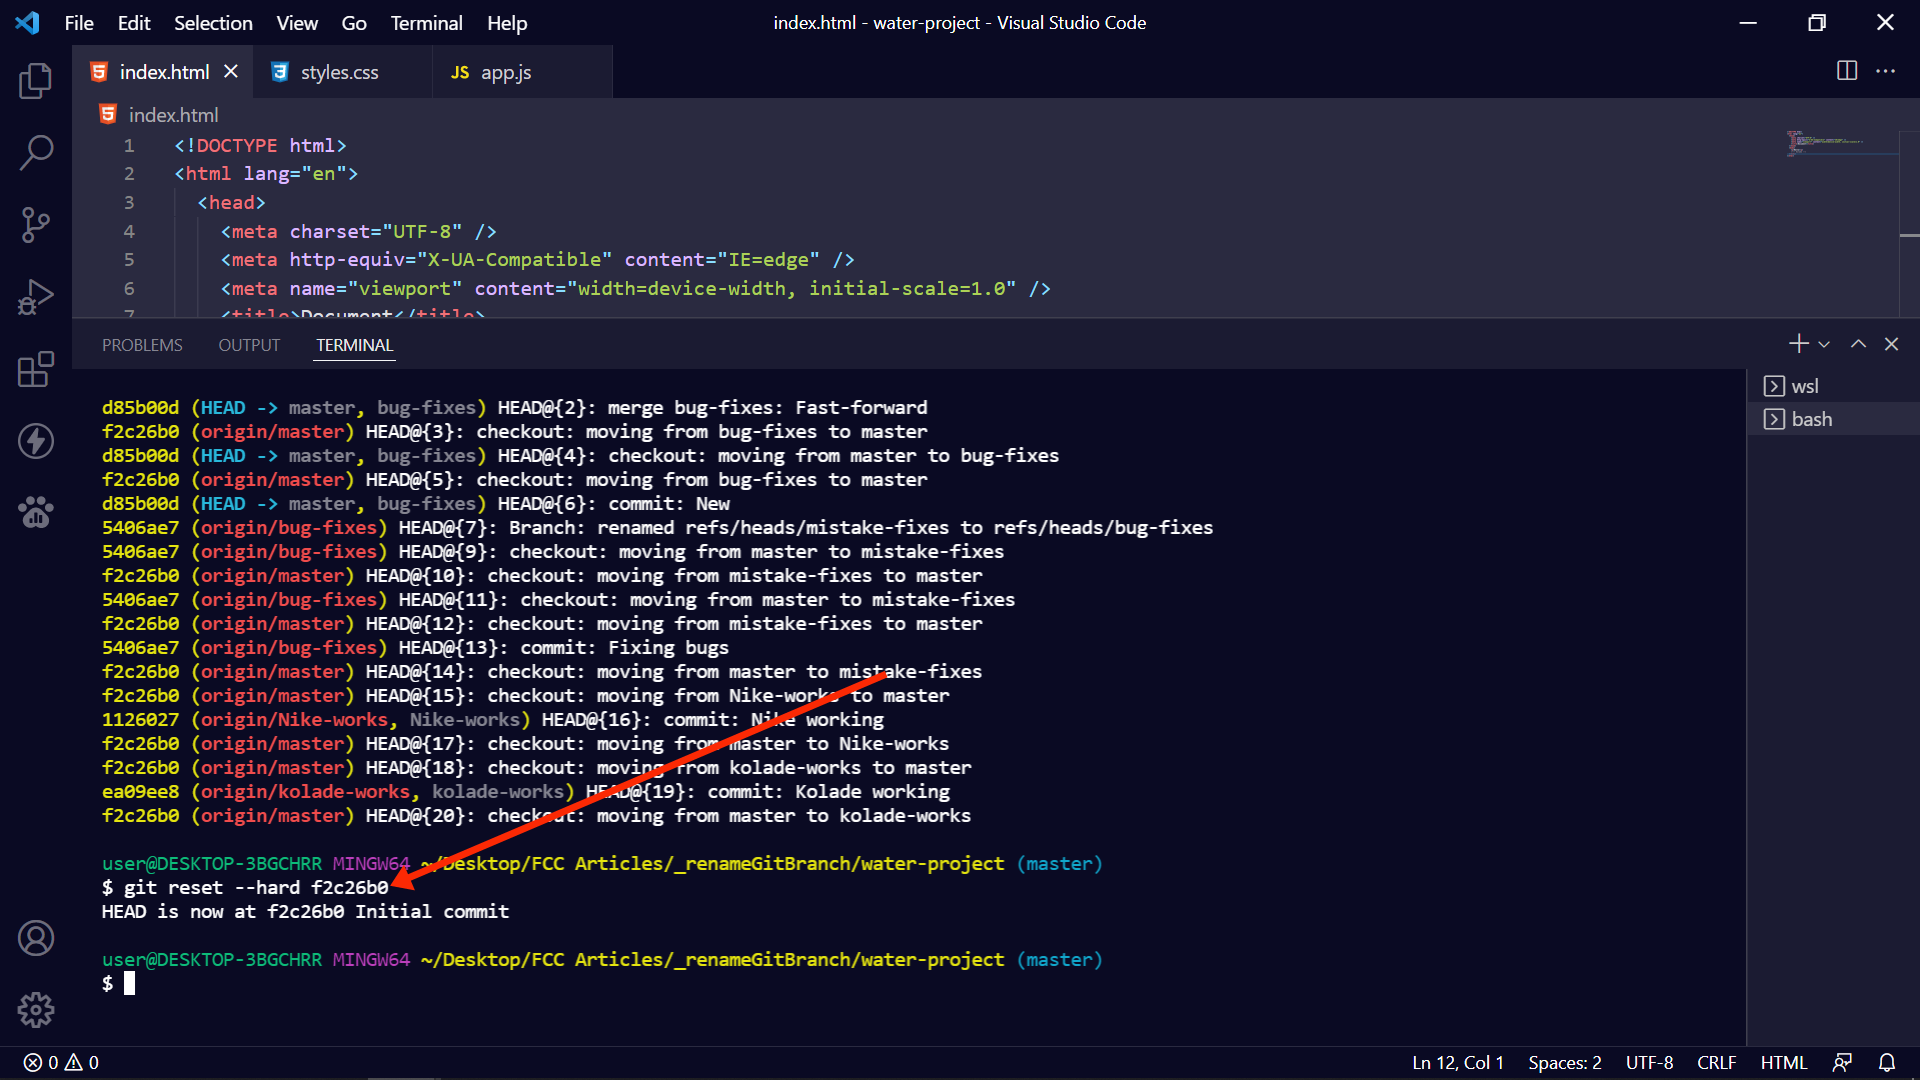This screenshot has height=1080, width=1920.
Task: Click the Thunder Client lightning icon
Action: pos(36,441)
